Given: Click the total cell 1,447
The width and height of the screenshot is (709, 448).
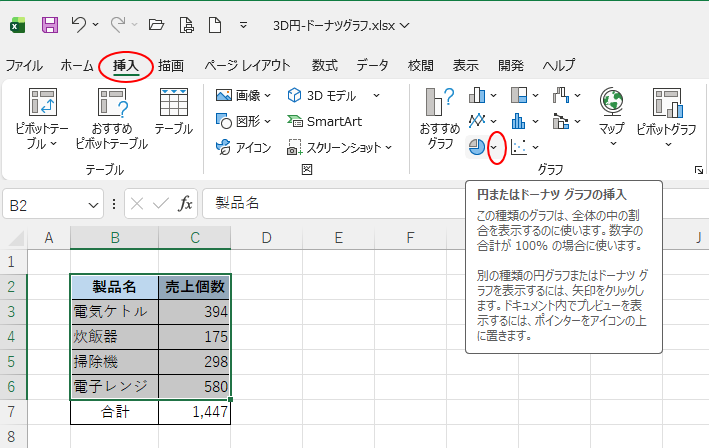Looking at the screenshot, I should tap(195, 412).
